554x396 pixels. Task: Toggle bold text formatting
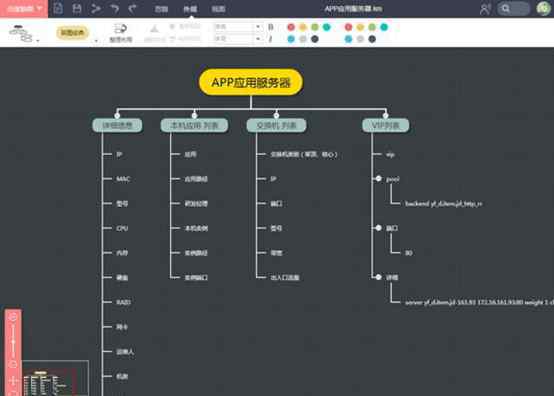click(x=271, y=27)
